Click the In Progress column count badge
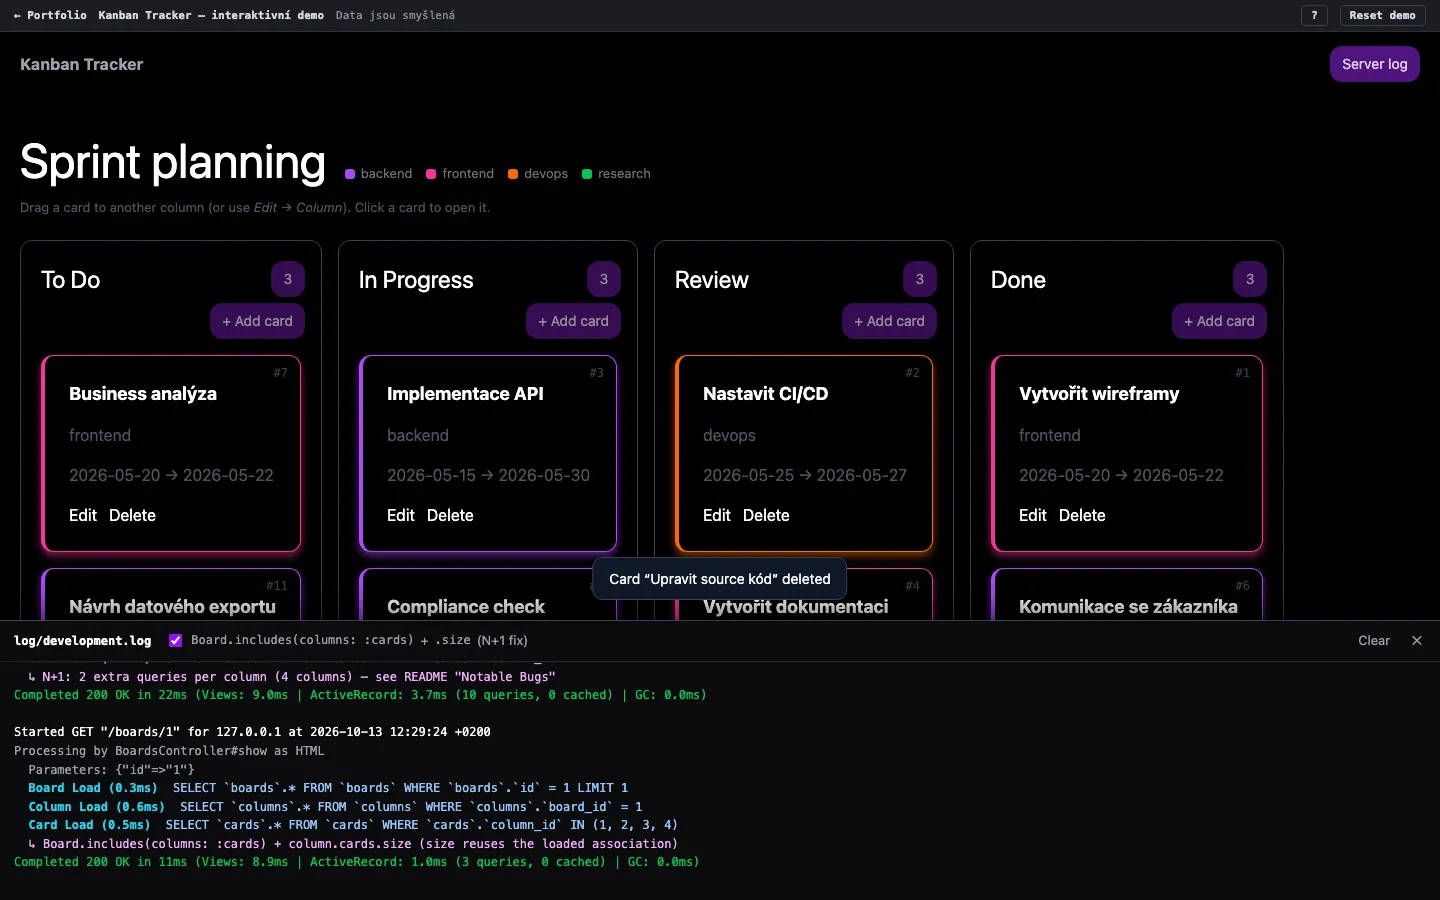1440x900 pixels. click(604, 279)
